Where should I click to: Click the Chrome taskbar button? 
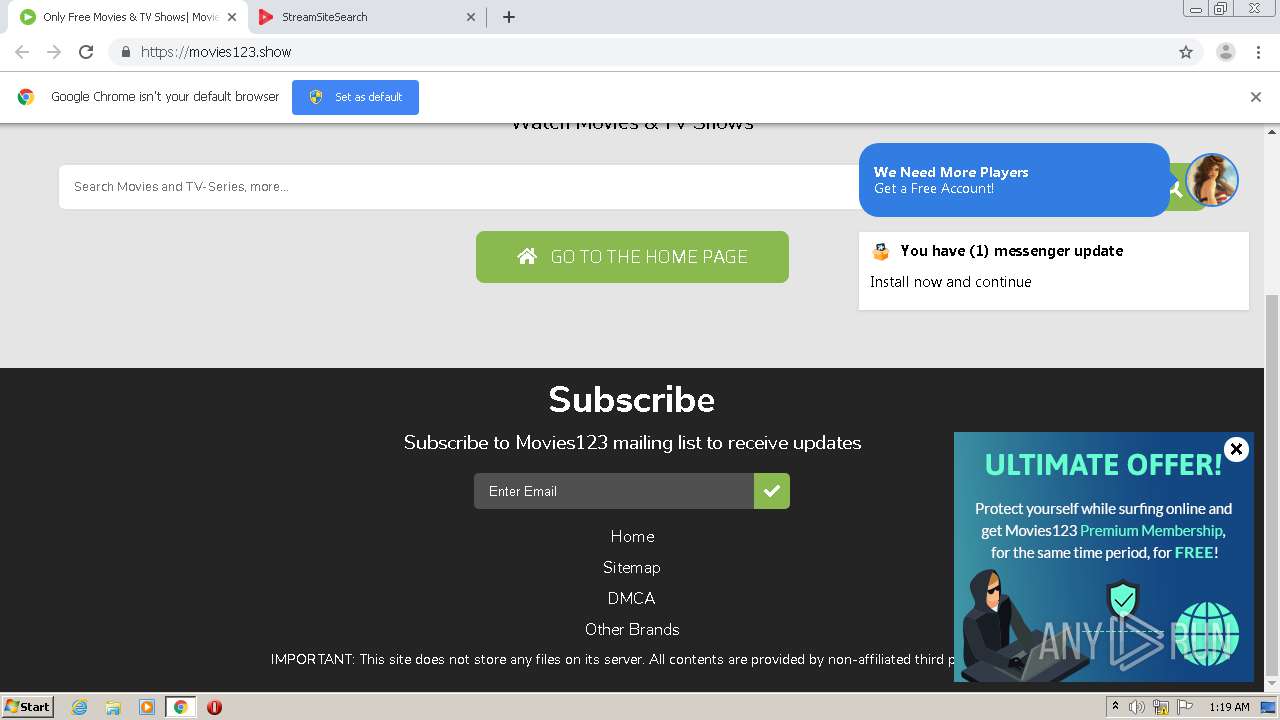pos(181,707)
